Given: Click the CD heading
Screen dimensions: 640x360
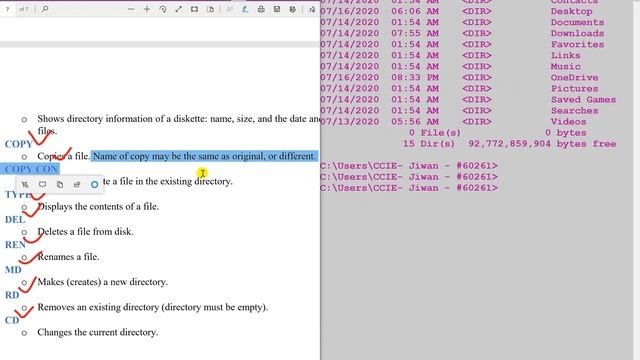Looking at the screenshot, I should point(12,320).
